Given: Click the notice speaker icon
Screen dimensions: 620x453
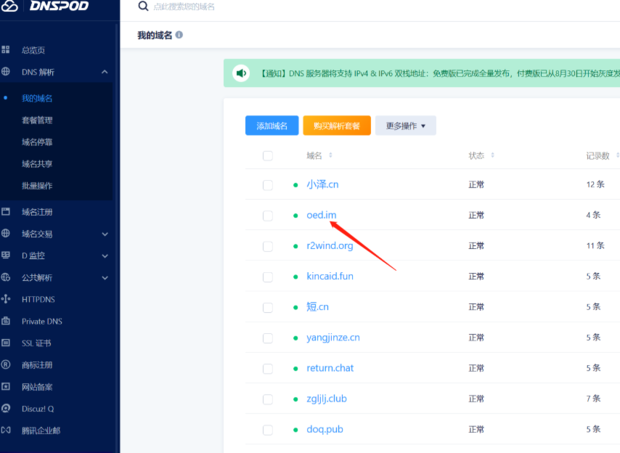Looking at the screenshot, I should 241,73.
